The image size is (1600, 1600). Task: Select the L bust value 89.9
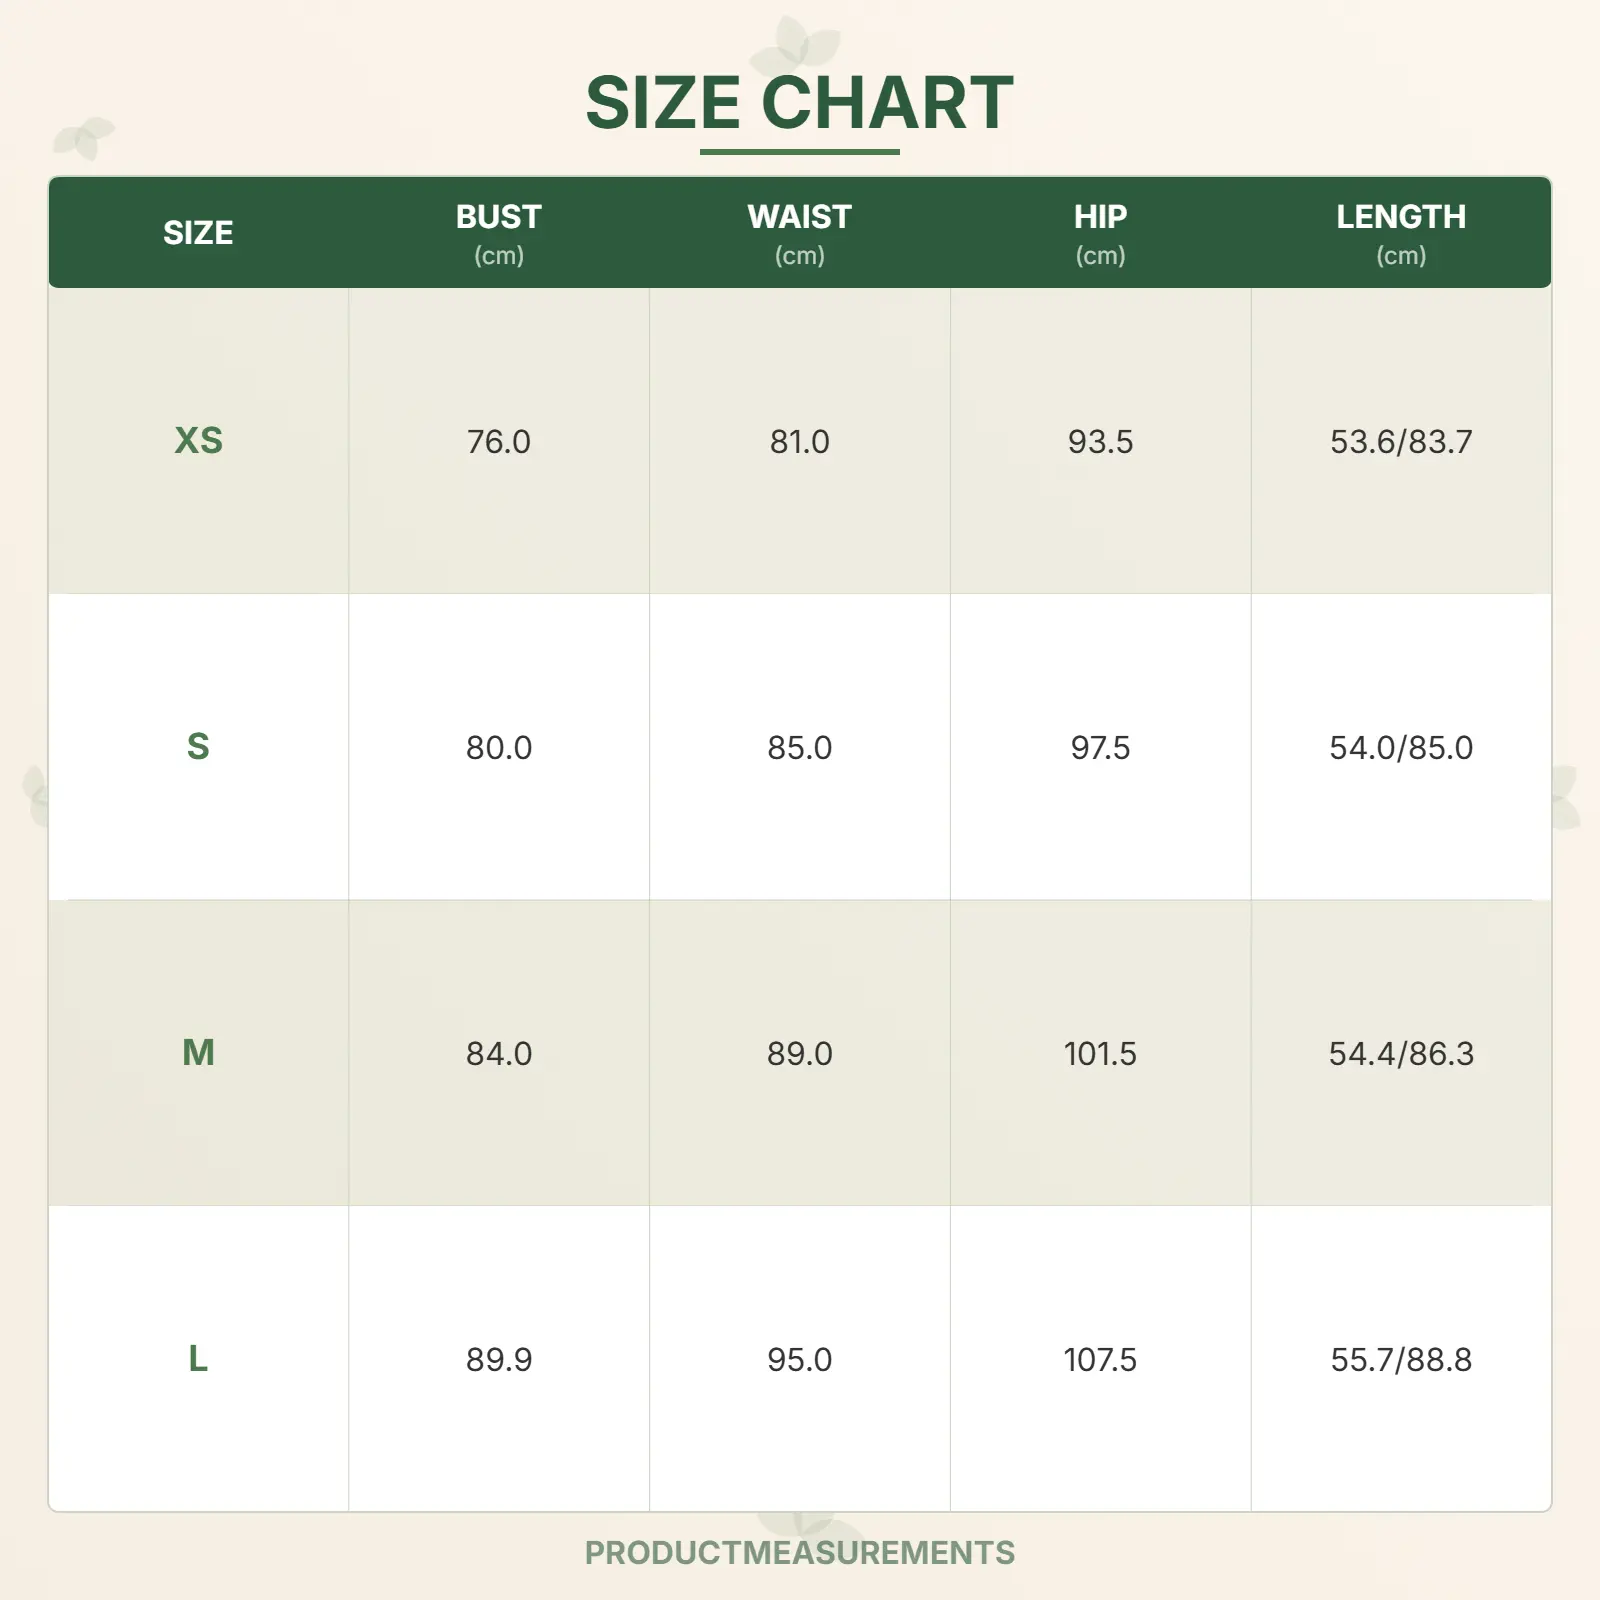498,1359
